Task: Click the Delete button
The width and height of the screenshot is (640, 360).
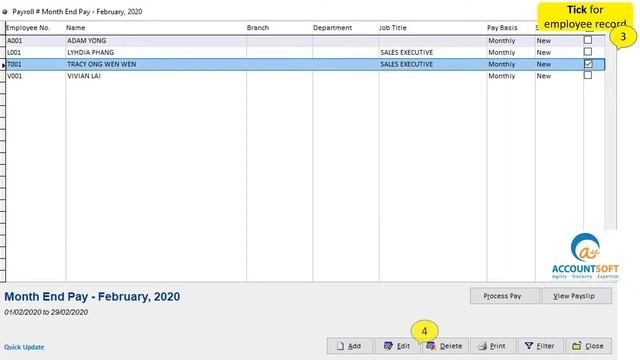Action: 445,346
